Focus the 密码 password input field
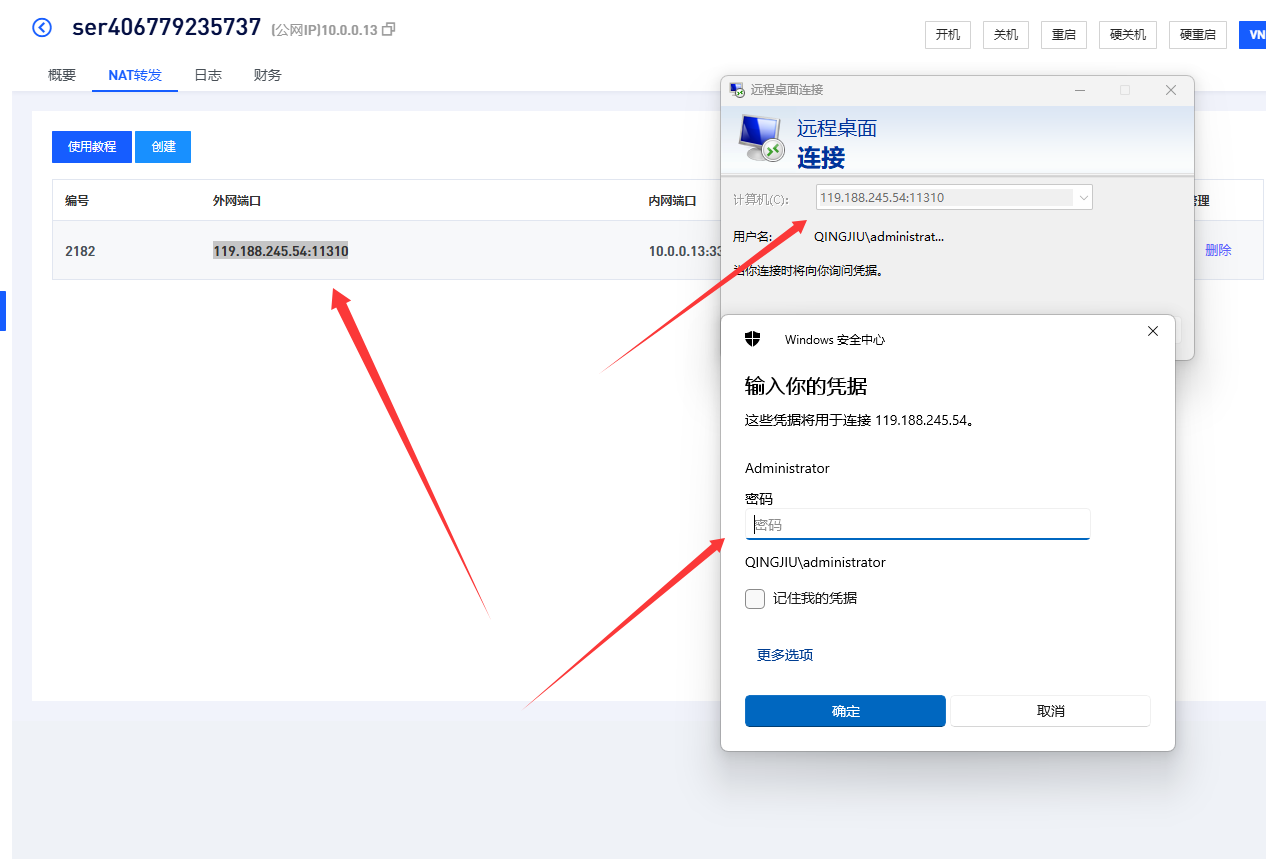This screenshot has width=1266, height=859. tap(917, 524)
